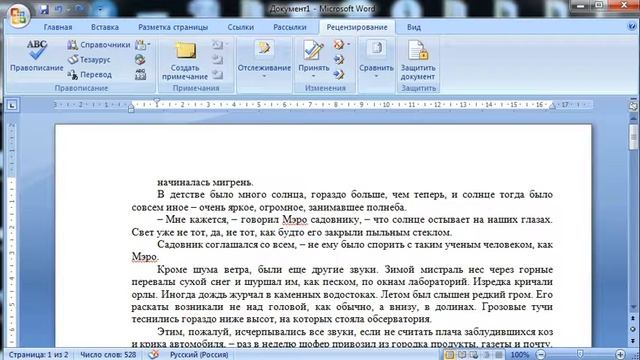The height and width of the screenshot is (360, 640).
Task: Open Quick Access toolbar customize dropdown
Action: tap(100, 9)
